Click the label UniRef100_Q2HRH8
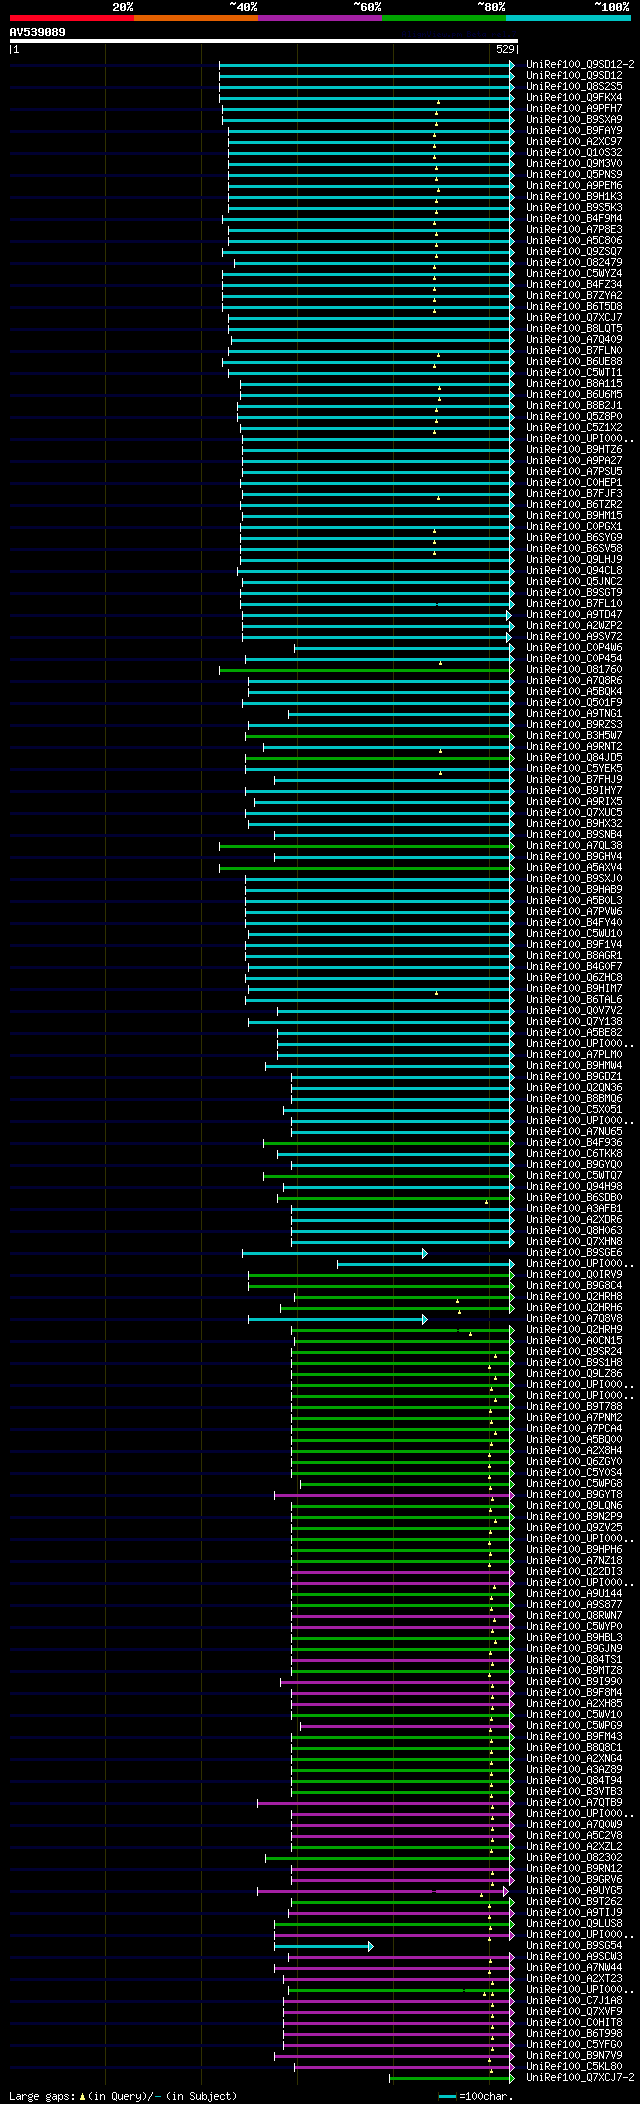Viewport: 640px width, 2104px height. point(574,1297)
